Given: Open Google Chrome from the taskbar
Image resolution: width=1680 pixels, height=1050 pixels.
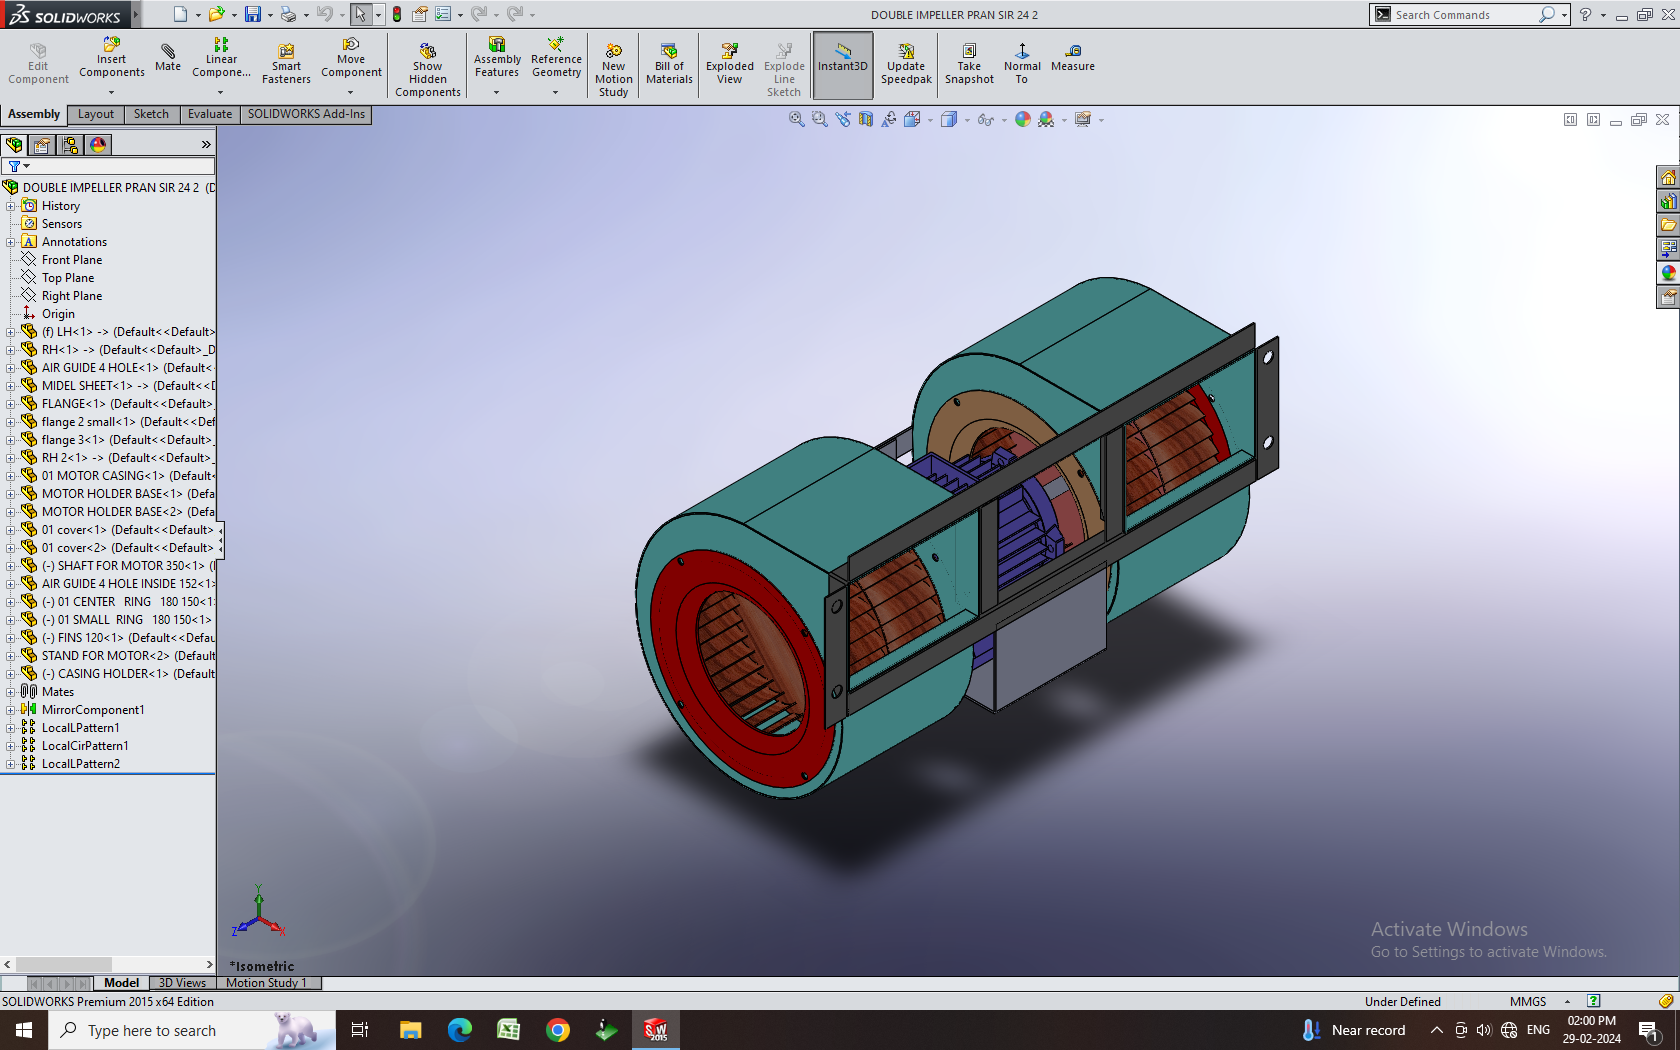Looking at the screenshot, I should pos(558,1030).
